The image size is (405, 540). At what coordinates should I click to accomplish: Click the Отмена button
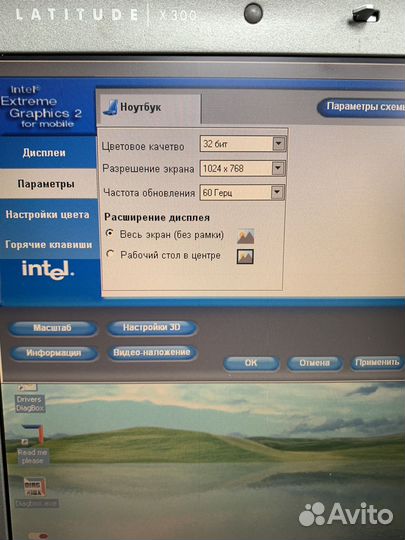[x=314, y=363]
